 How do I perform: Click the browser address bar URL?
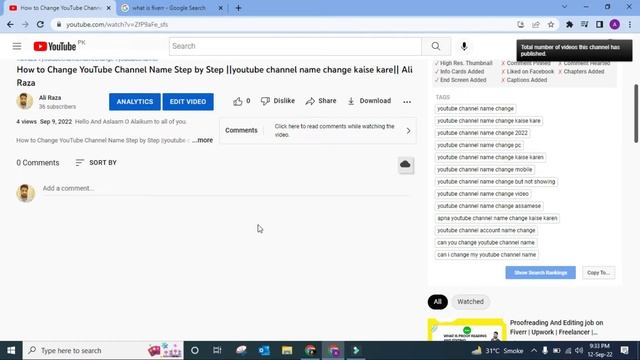click(117, 24)
